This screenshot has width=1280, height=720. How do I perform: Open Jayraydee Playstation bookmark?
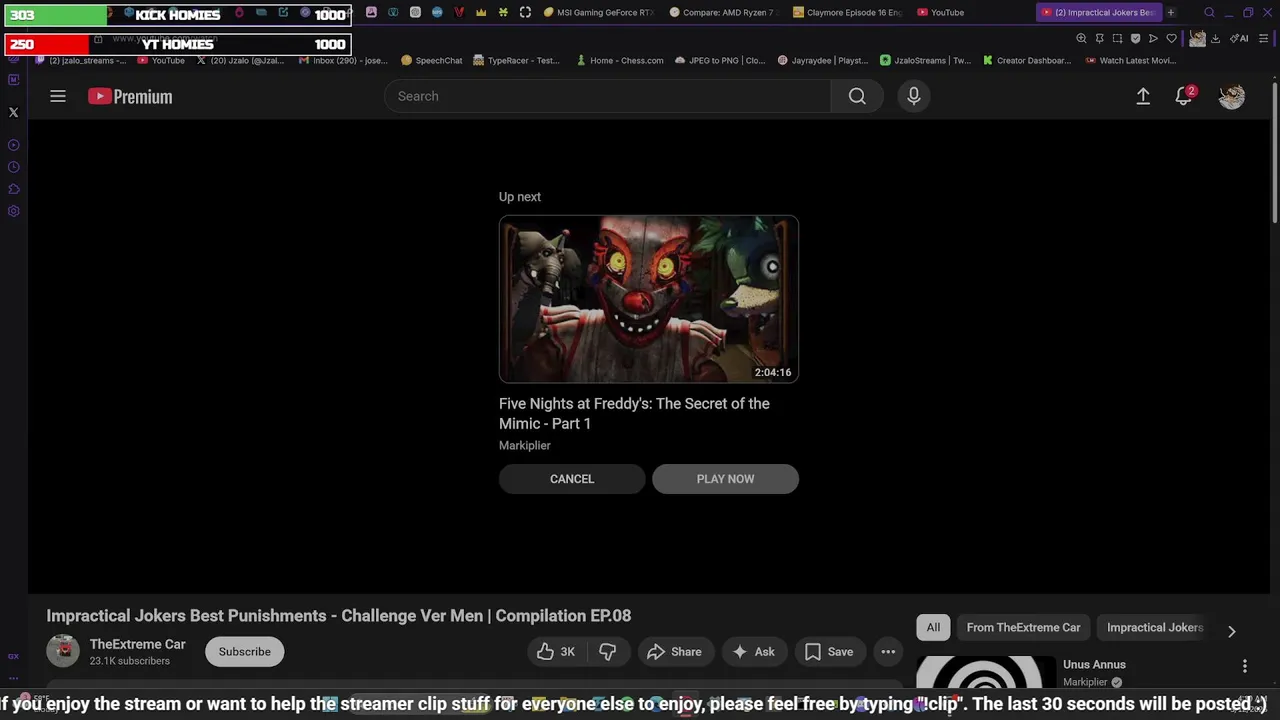822,60
